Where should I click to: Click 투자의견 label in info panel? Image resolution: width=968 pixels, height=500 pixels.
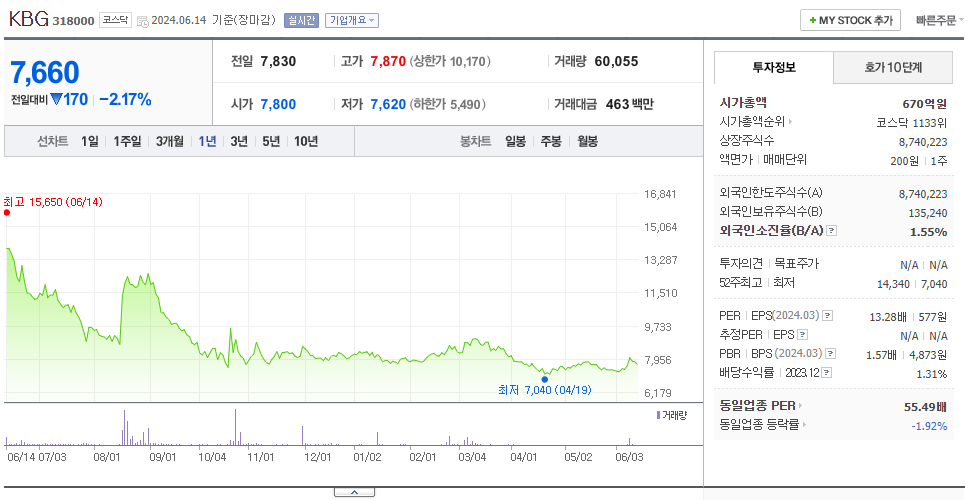(x=741, y=264)
